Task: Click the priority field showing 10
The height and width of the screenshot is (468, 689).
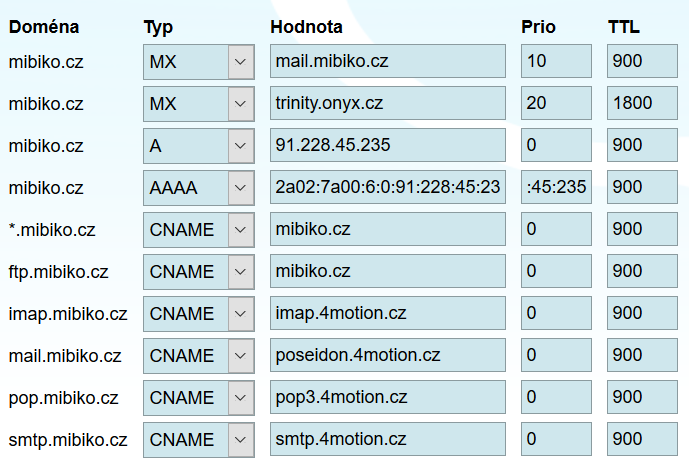Action: coord(557,62)
